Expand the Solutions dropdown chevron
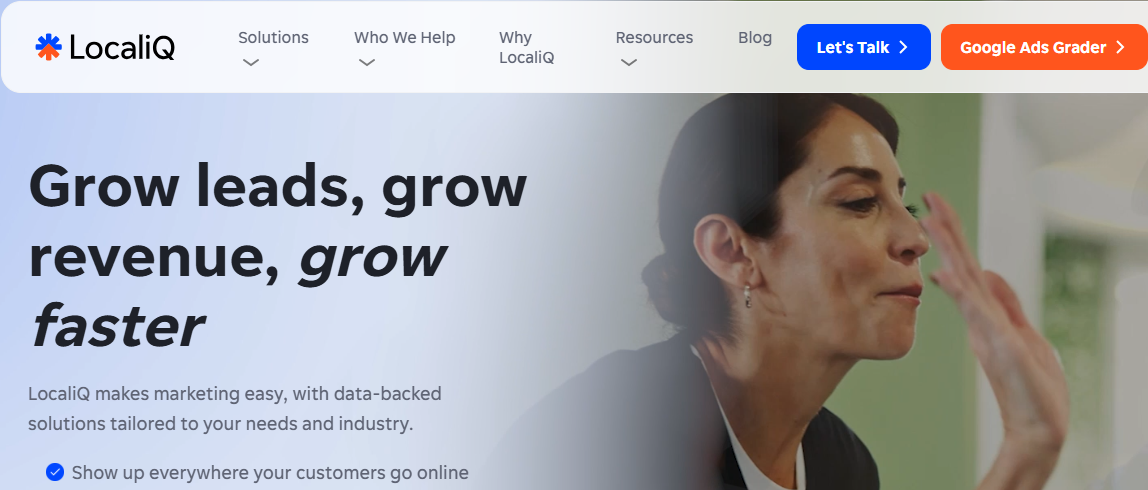Image resolution: width=1148 pixels, height=490 pixels. (251, 63)
